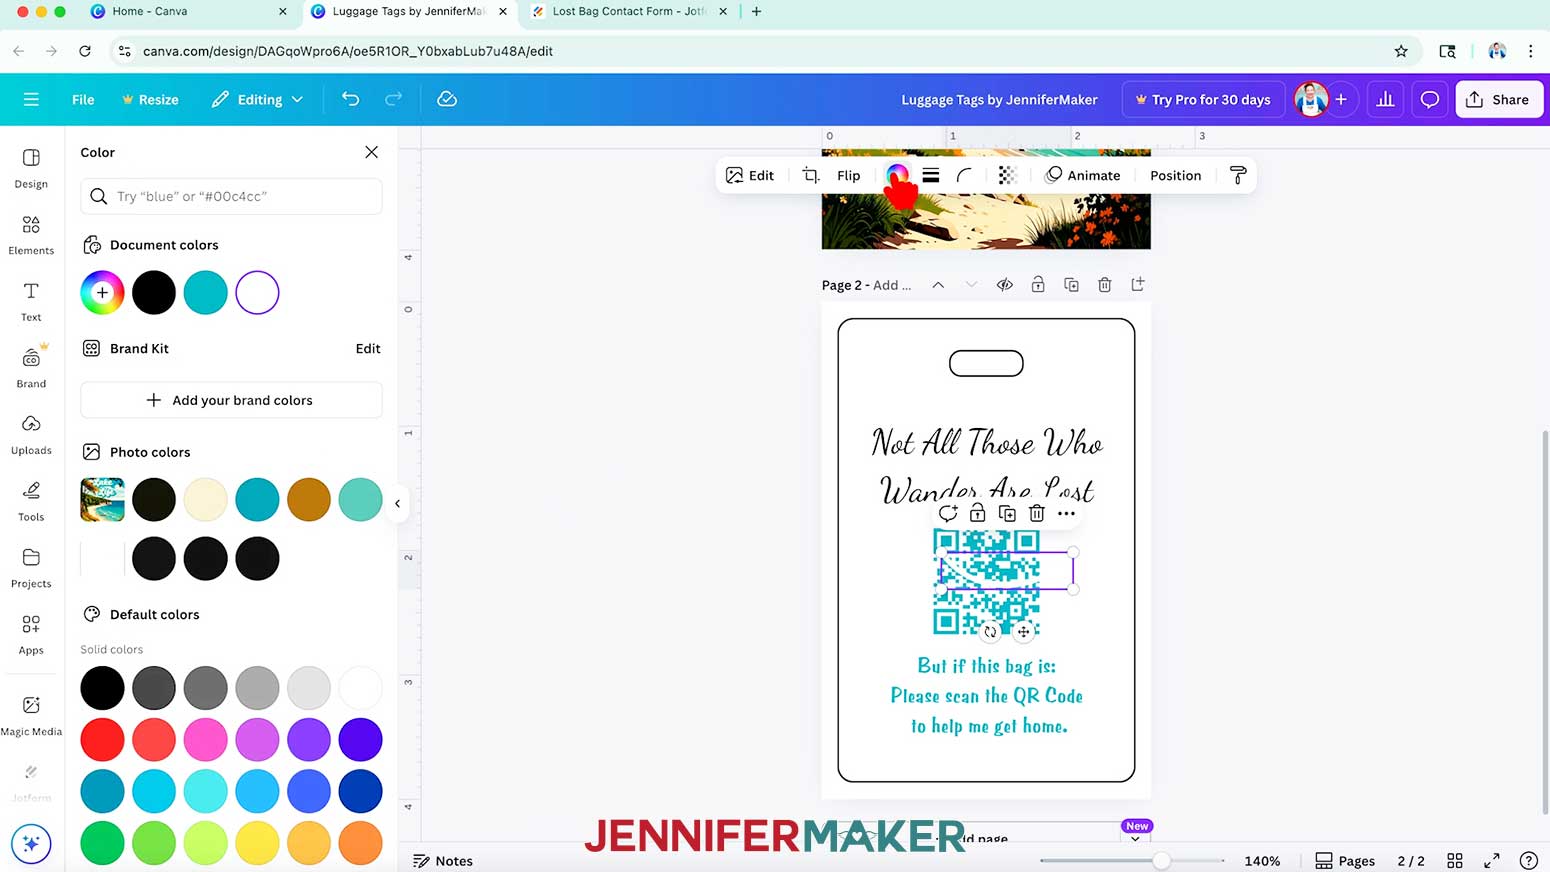This screenshot has height=872, width=1550.
Task: Collapse the Color side panel arrow
Action: (x=397, y=503)
